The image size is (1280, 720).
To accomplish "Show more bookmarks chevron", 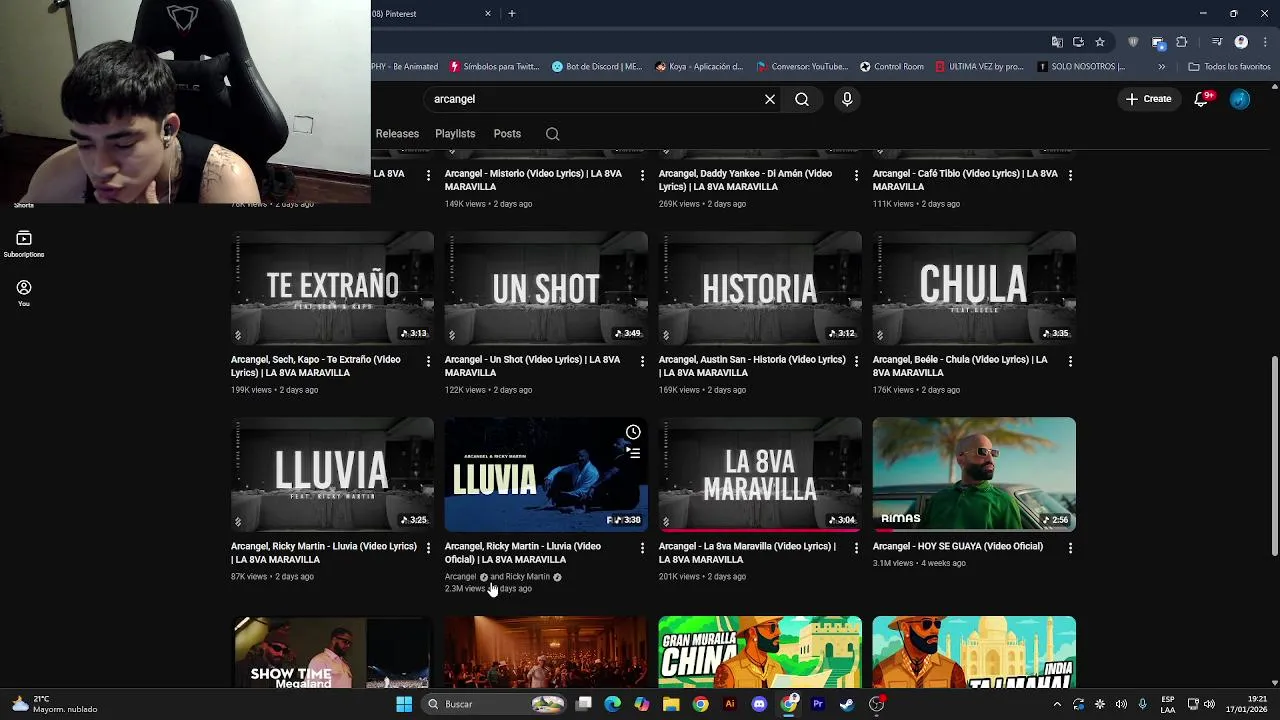I will tap(1161, 67).
